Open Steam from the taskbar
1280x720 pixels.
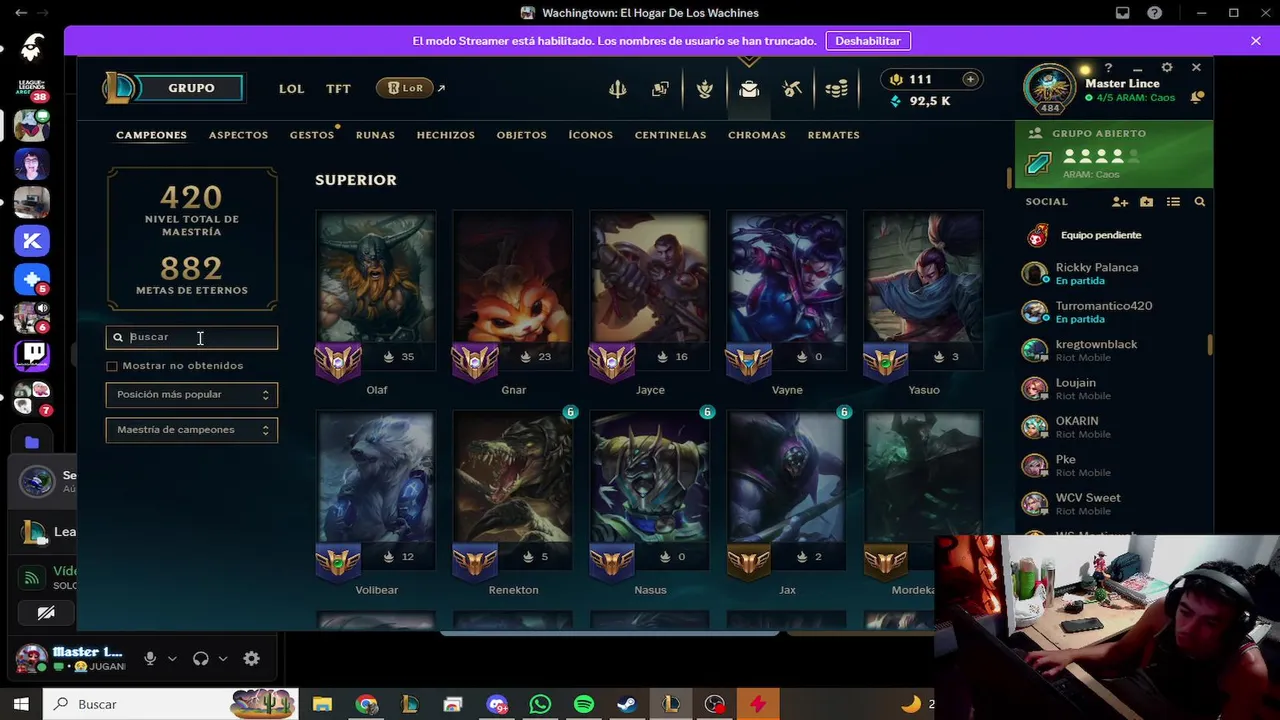click(x=627, y=704)
